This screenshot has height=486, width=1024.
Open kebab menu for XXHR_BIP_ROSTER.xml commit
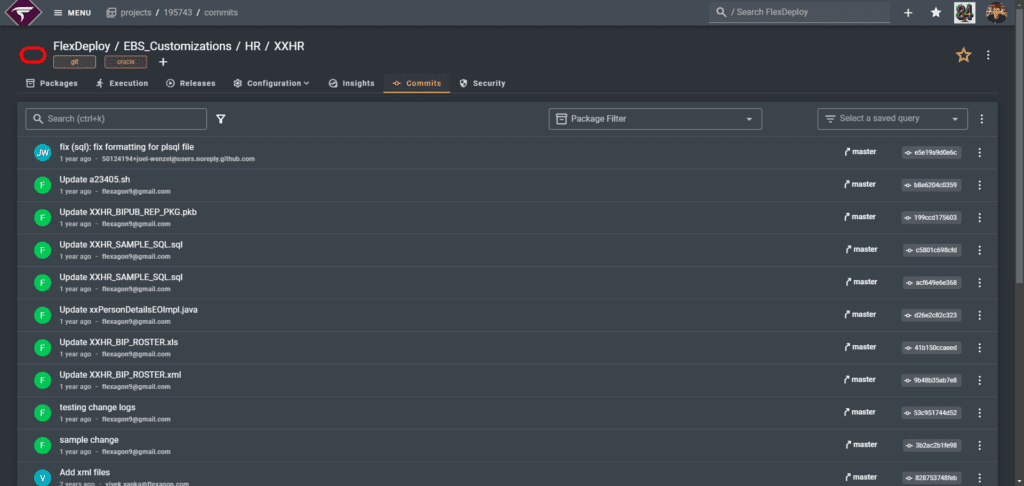click(979, 380)
